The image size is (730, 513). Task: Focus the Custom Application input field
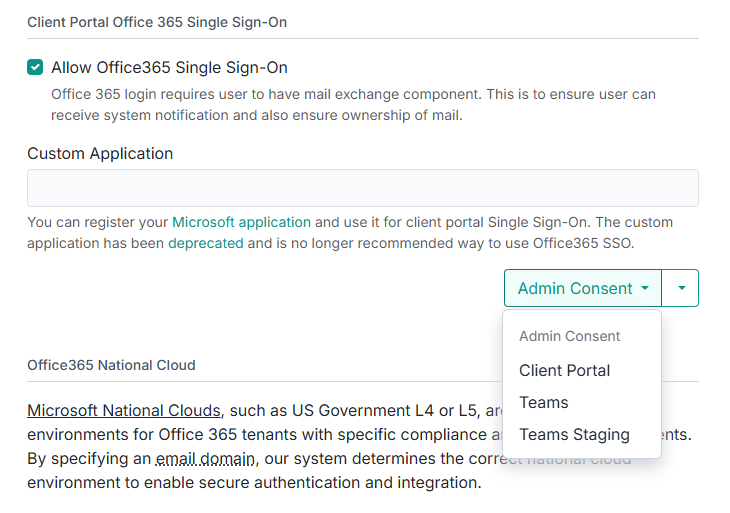tap(362, 188)
